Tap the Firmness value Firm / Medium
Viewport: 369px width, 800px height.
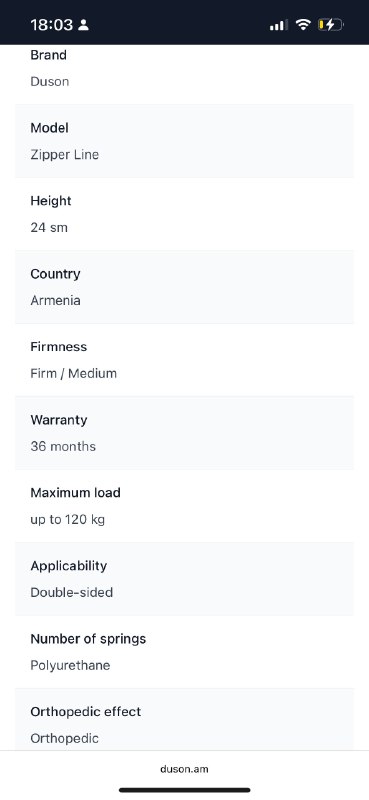point(73,373)
